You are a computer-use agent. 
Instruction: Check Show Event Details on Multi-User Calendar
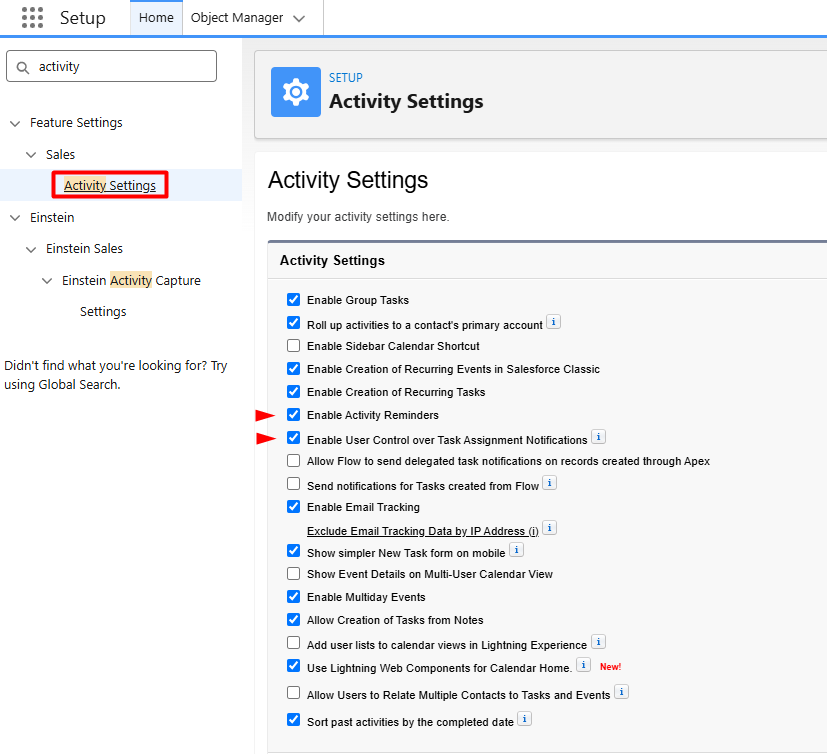pos(293,573)
